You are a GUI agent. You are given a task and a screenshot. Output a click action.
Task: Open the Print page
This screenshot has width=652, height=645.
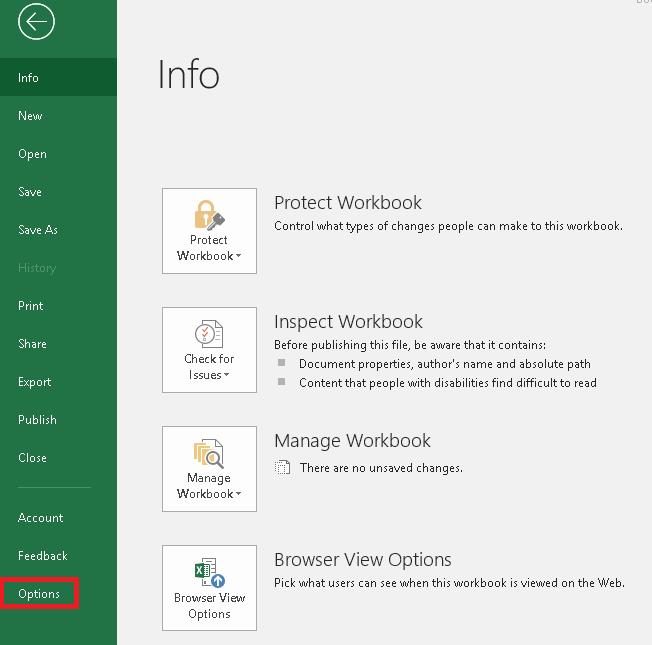pyautogui.click(x=31, y=306)
